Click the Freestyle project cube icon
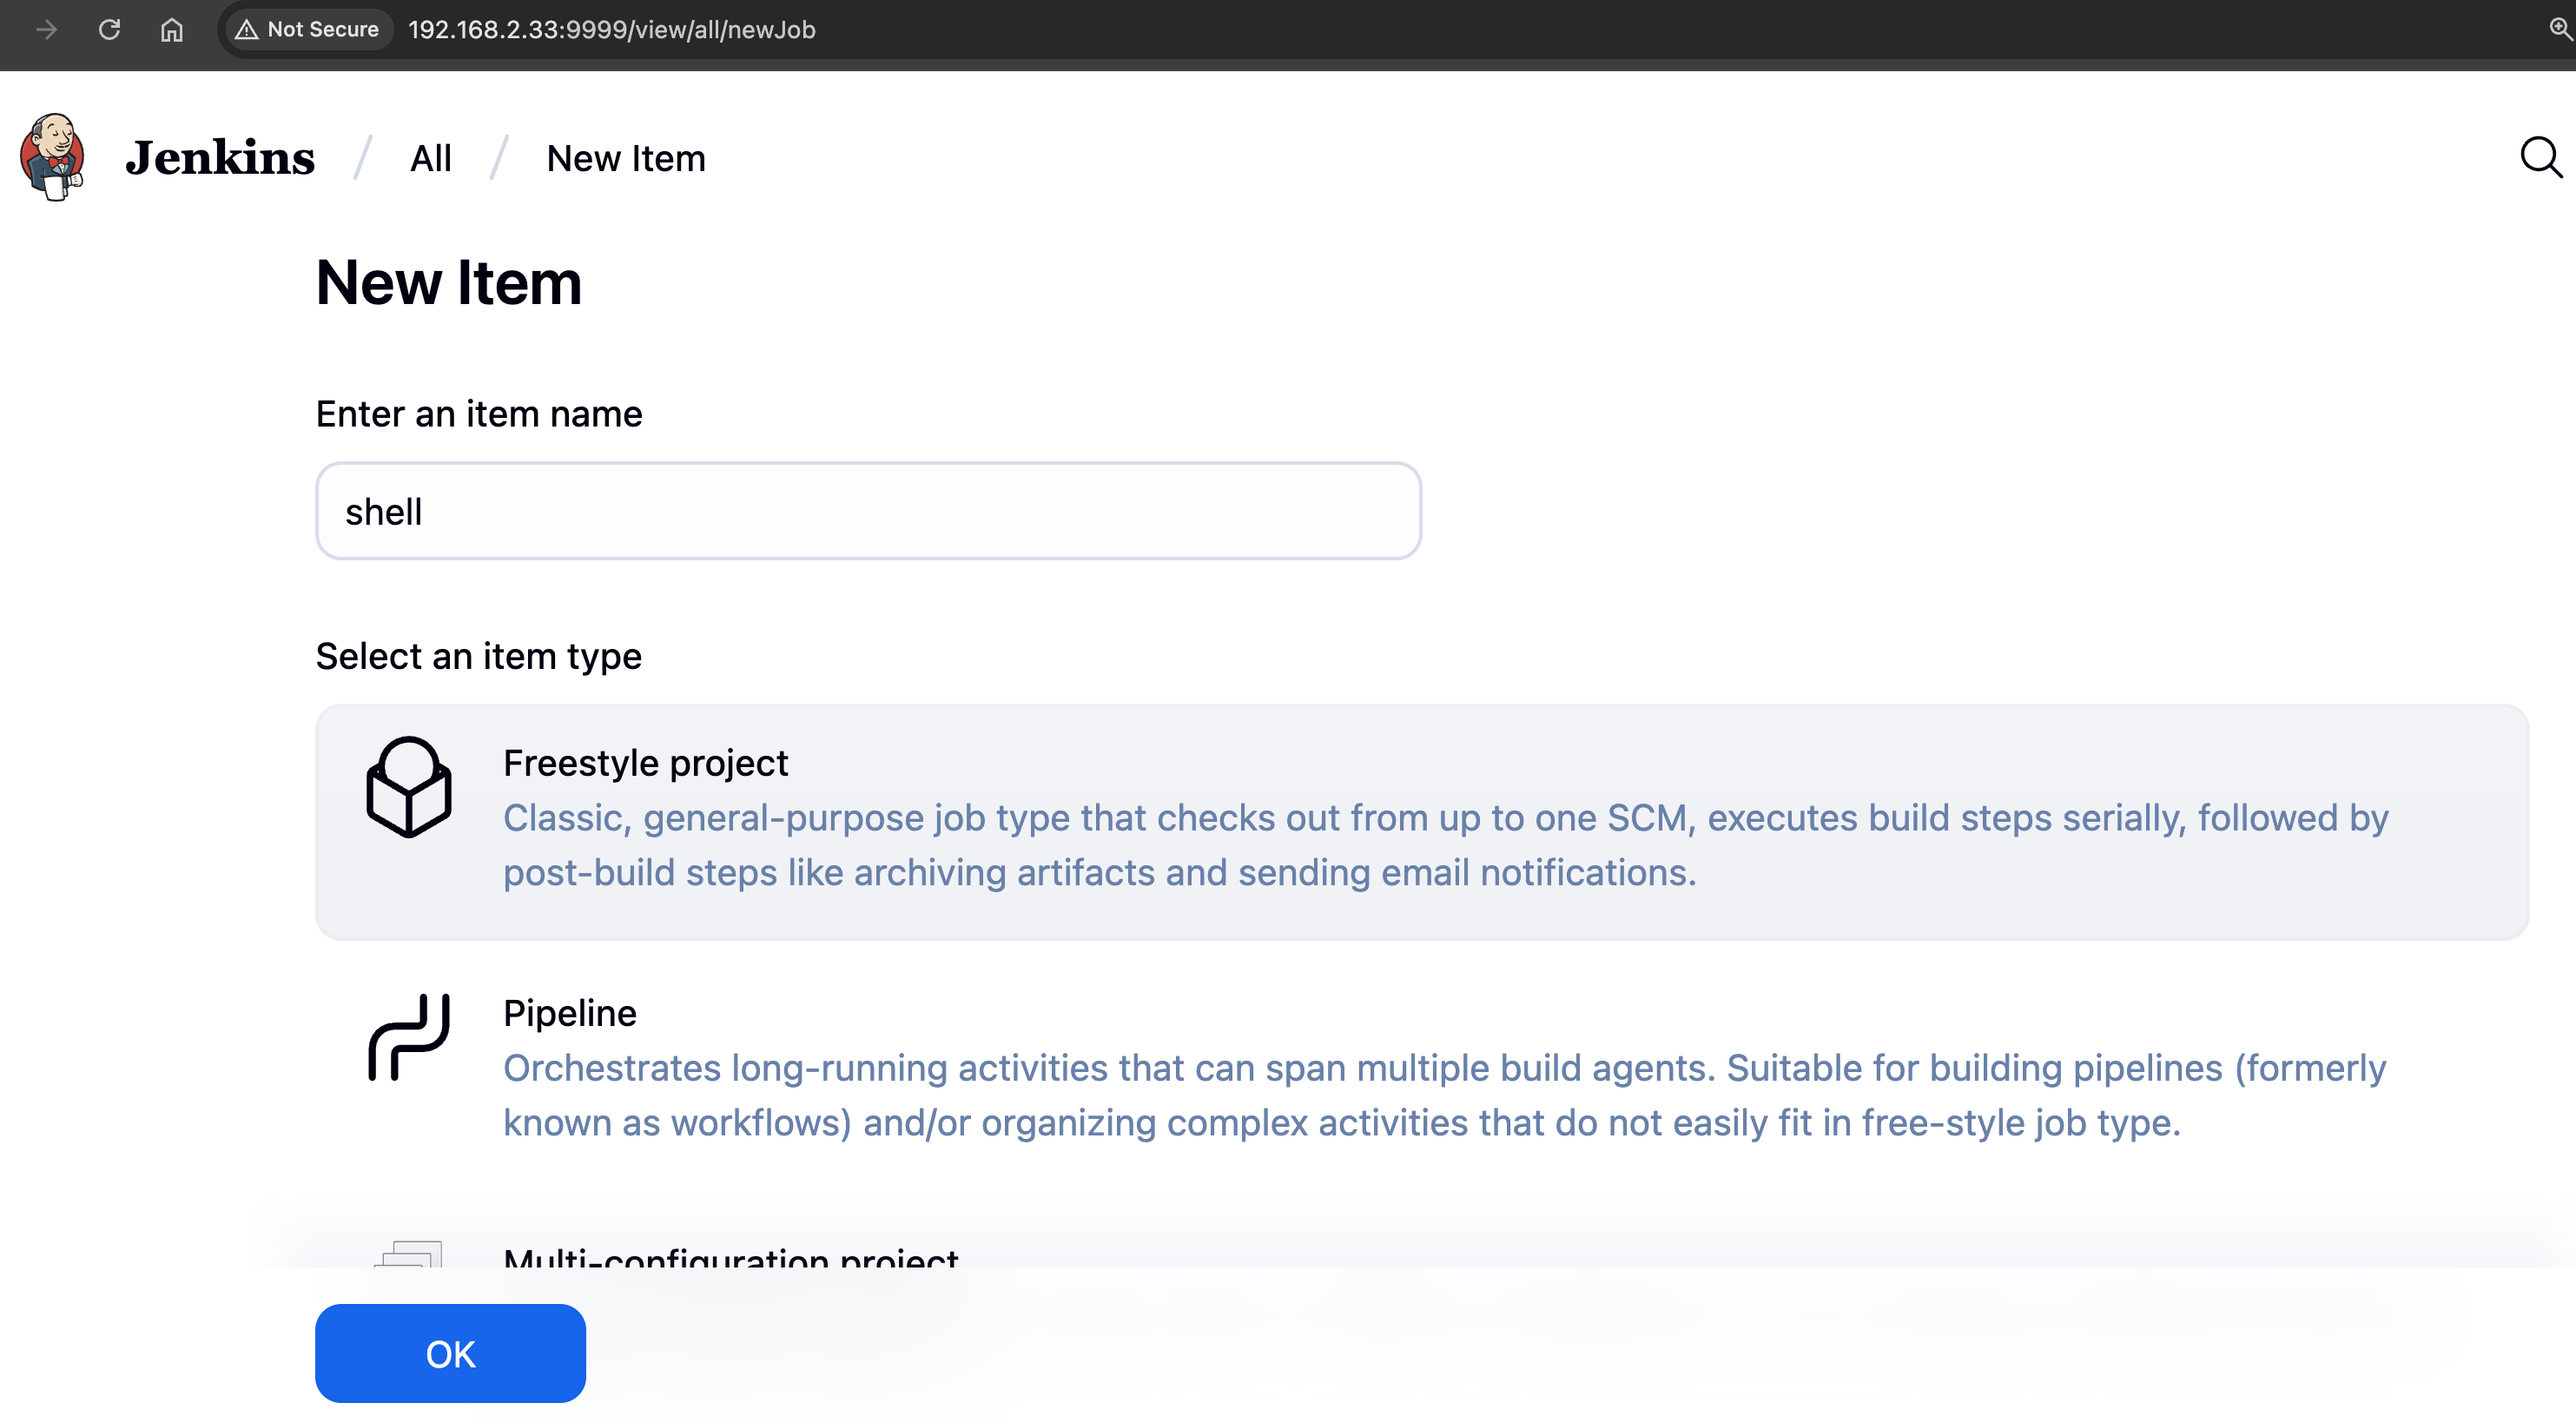 click(x=408, y=787)
